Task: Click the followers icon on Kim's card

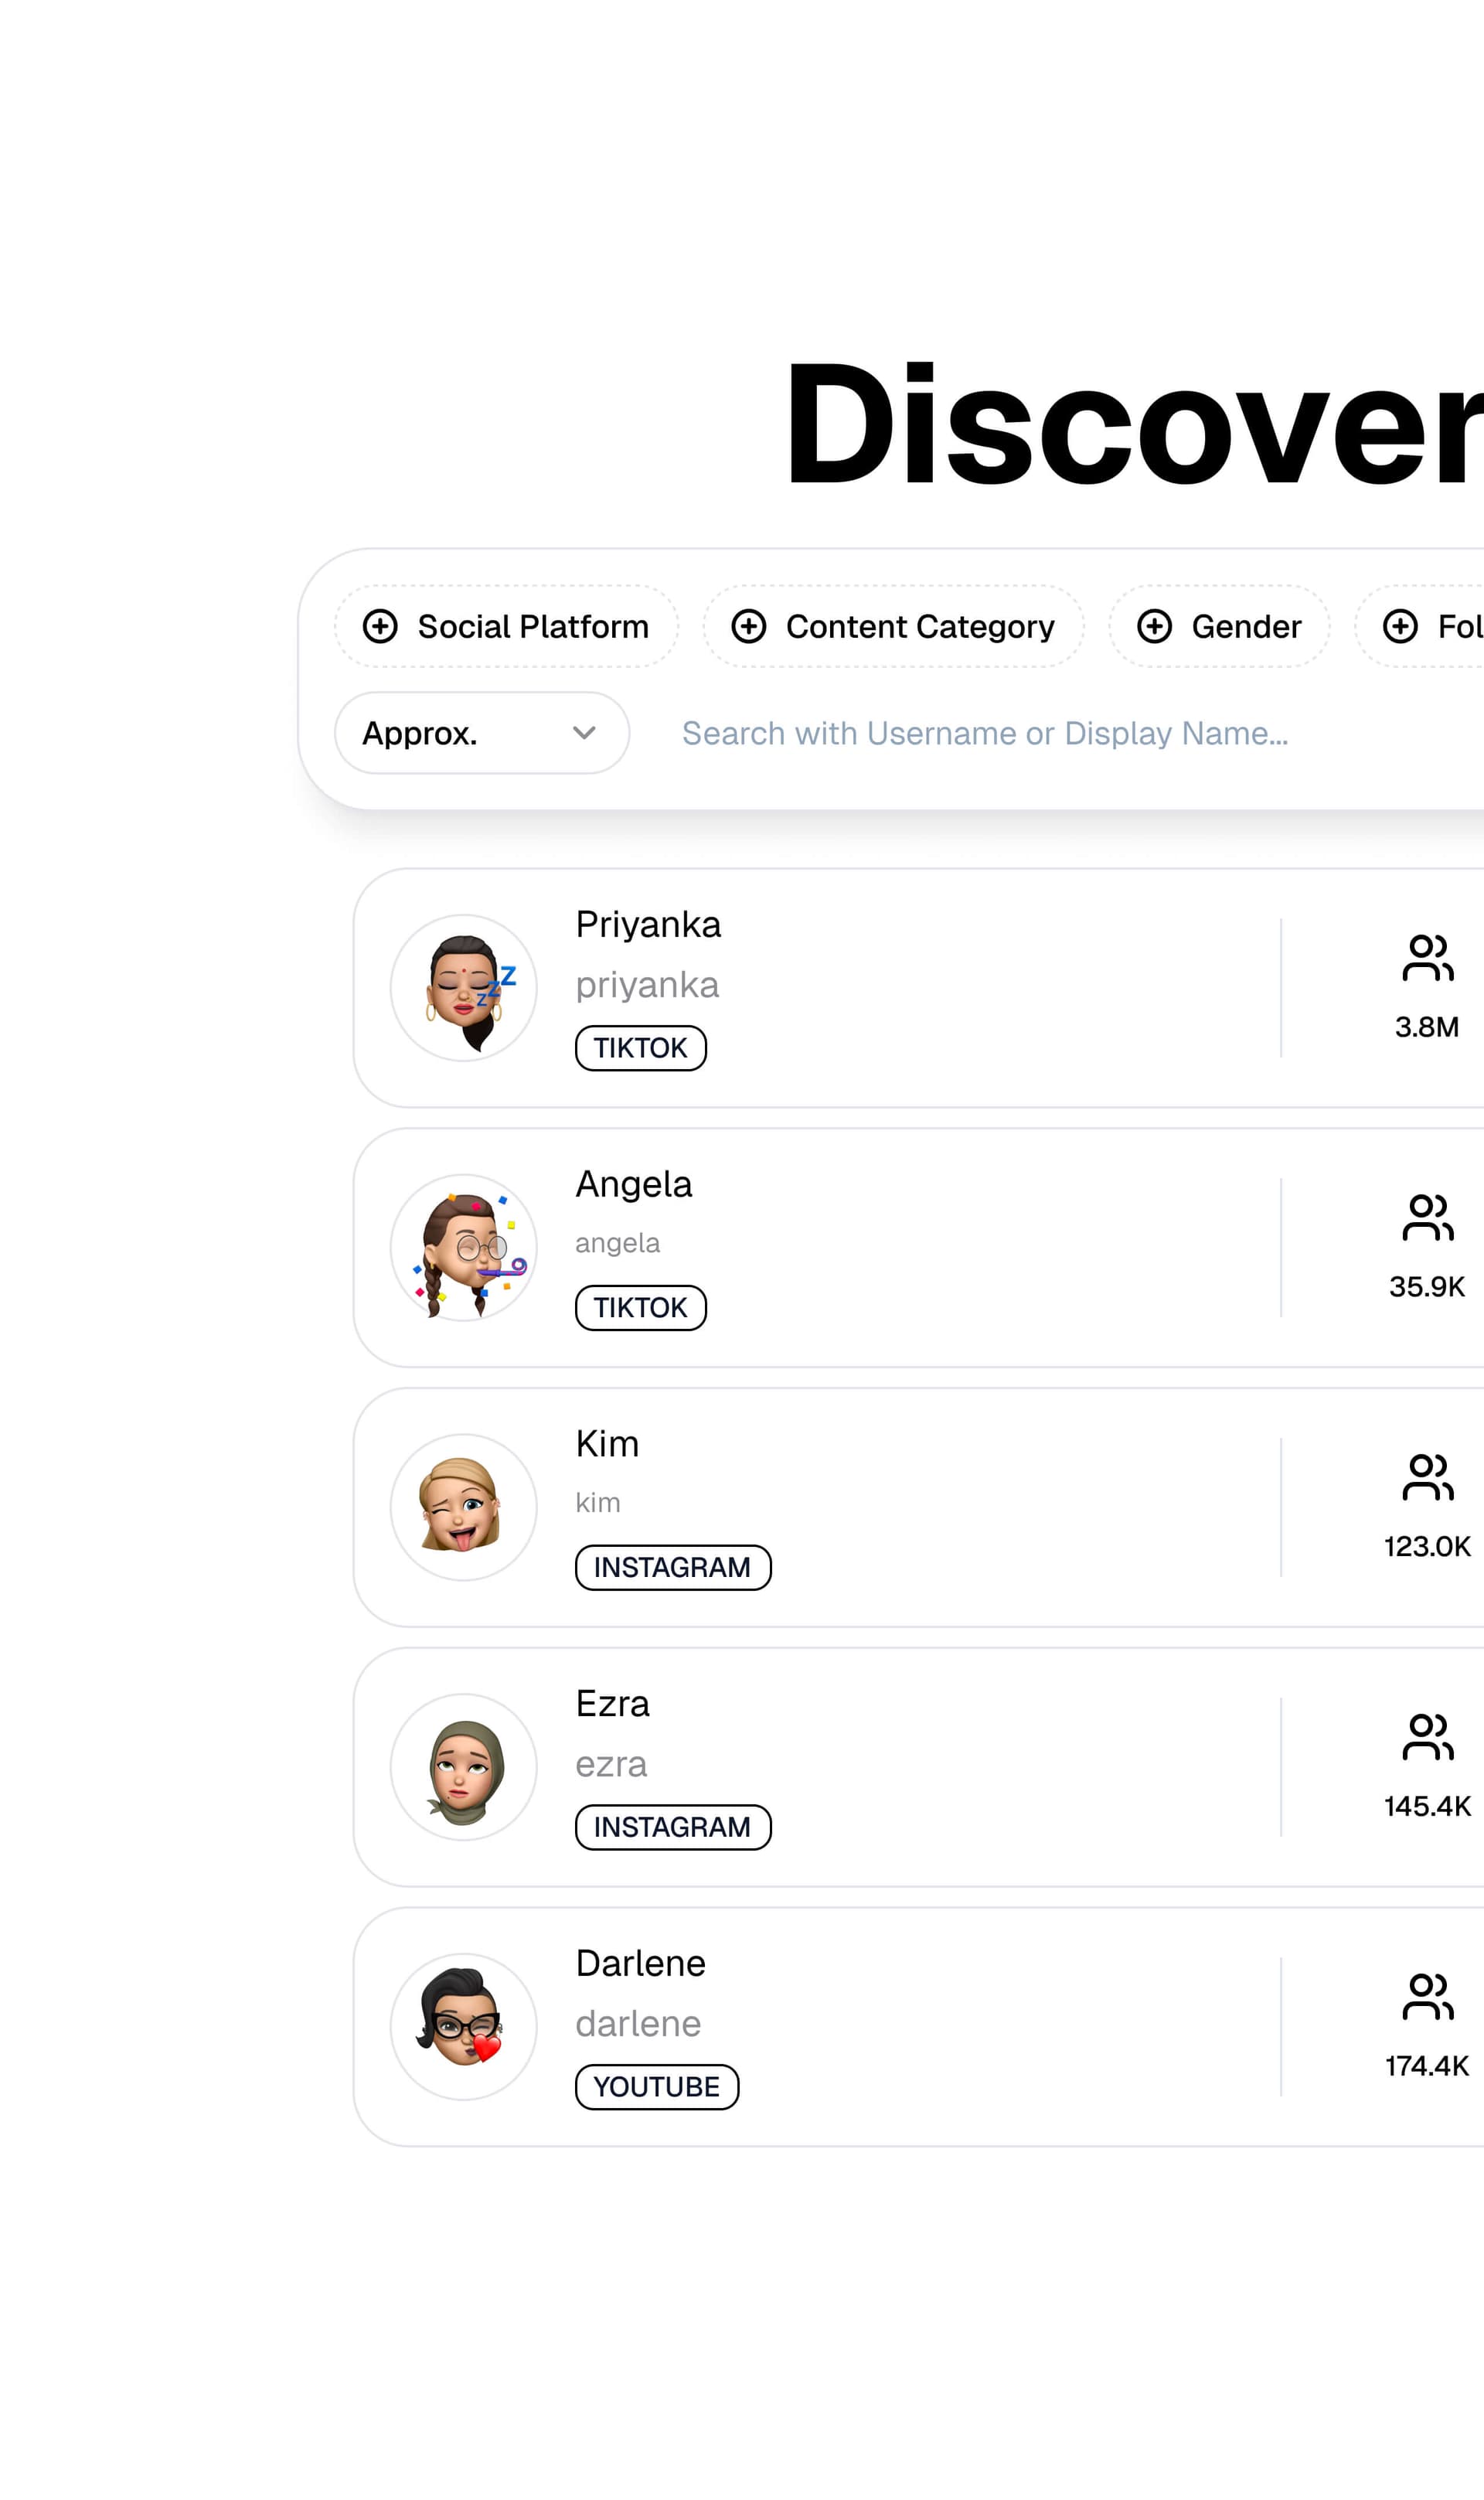Action: pos(1428,1478)
